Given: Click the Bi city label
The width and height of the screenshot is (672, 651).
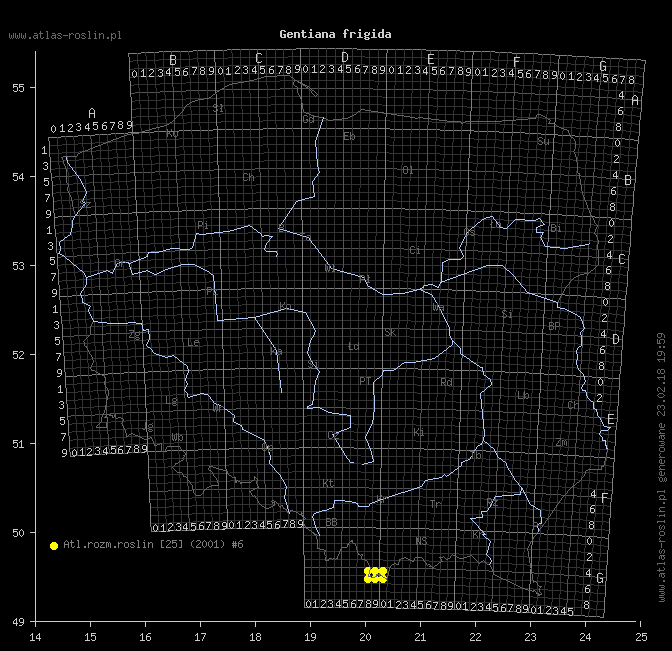Looking at the screenshot, I should point(556,228).
